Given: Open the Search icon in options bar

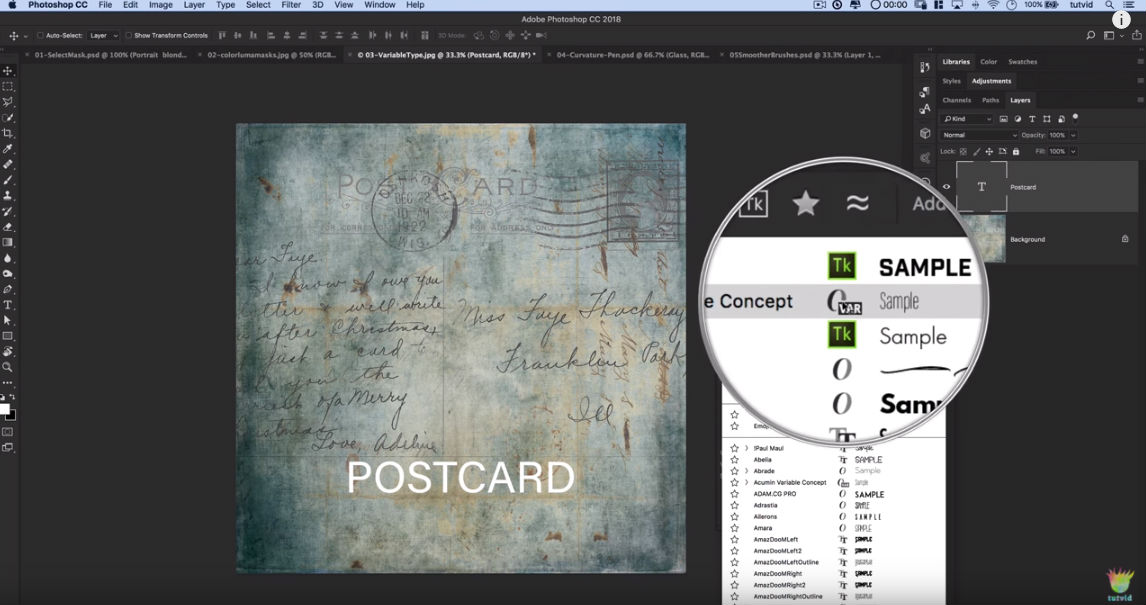Looking at the screenshot, I should click(x=1090, y=35).
